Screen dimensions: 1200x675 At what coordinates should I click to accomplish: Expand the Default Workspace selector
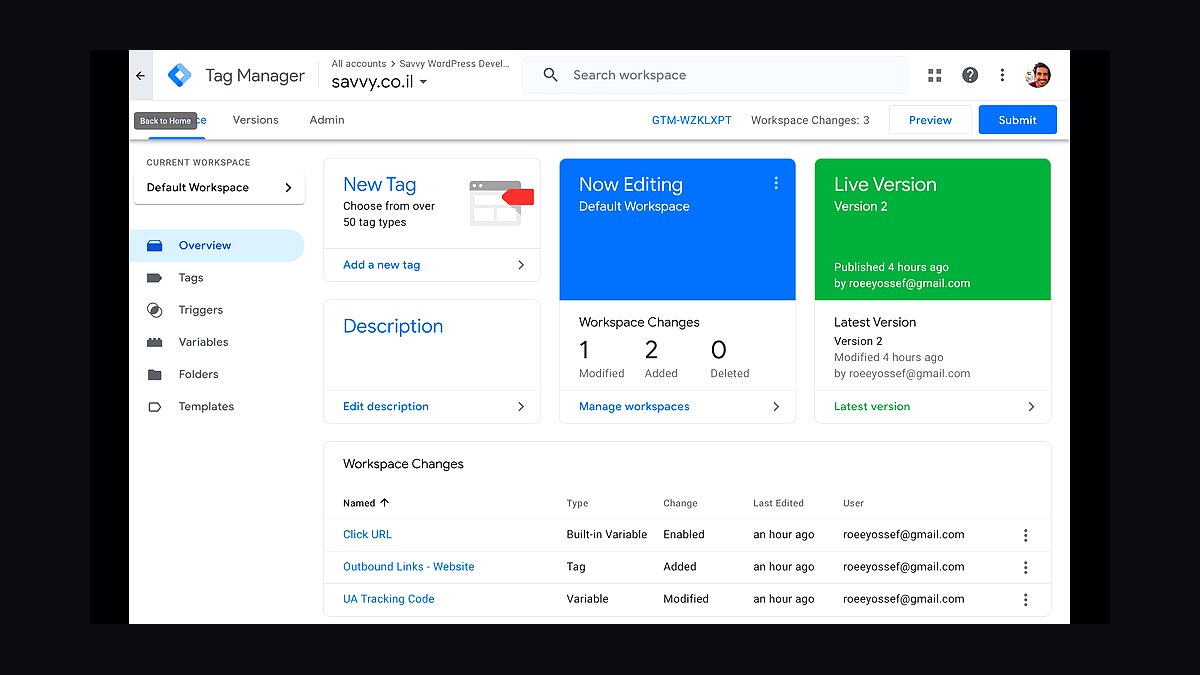tap(219, 187)
